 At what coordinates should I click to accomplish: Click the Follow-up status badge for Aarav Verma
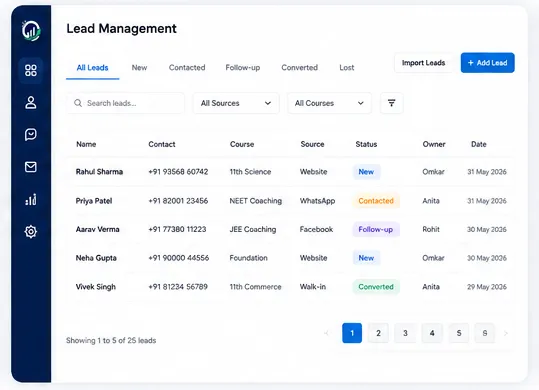(376, 230)
